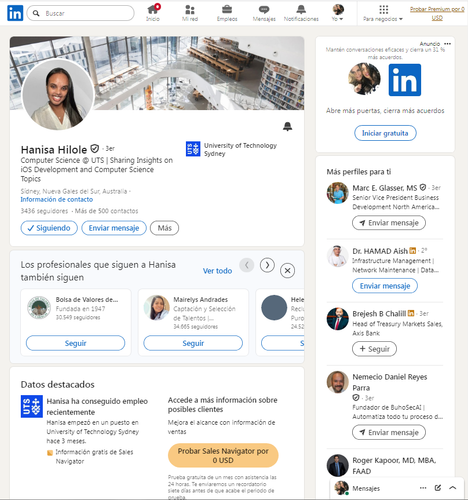This screenshot has width=468, height=500.
Task: Advance carousel with next arrow
Action: click(267, 265)
